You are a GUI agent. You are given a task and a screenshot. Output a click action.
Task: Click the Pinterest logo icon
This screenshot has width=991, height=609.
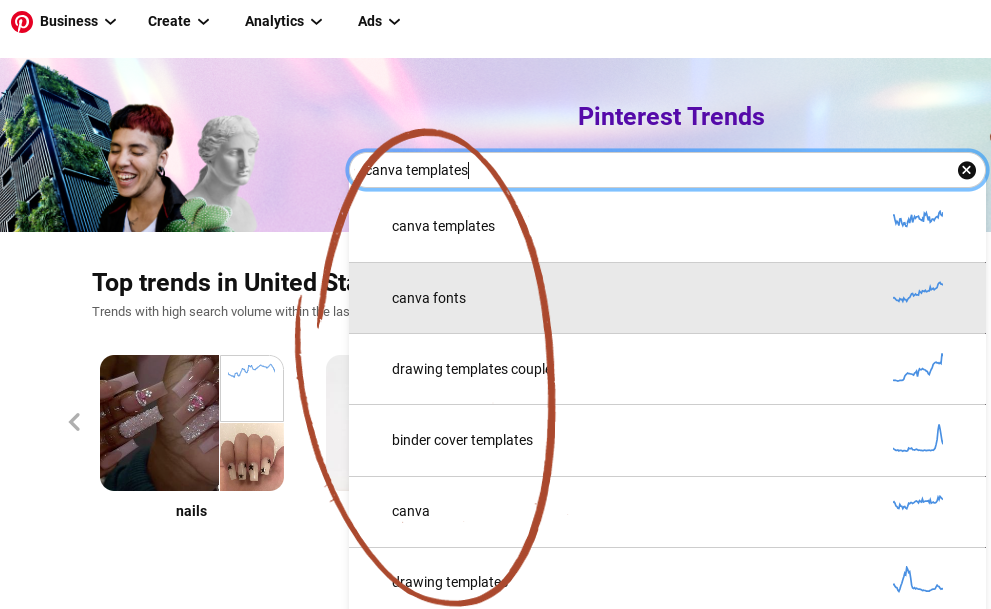pyautogui.click(x=21, y=21)
